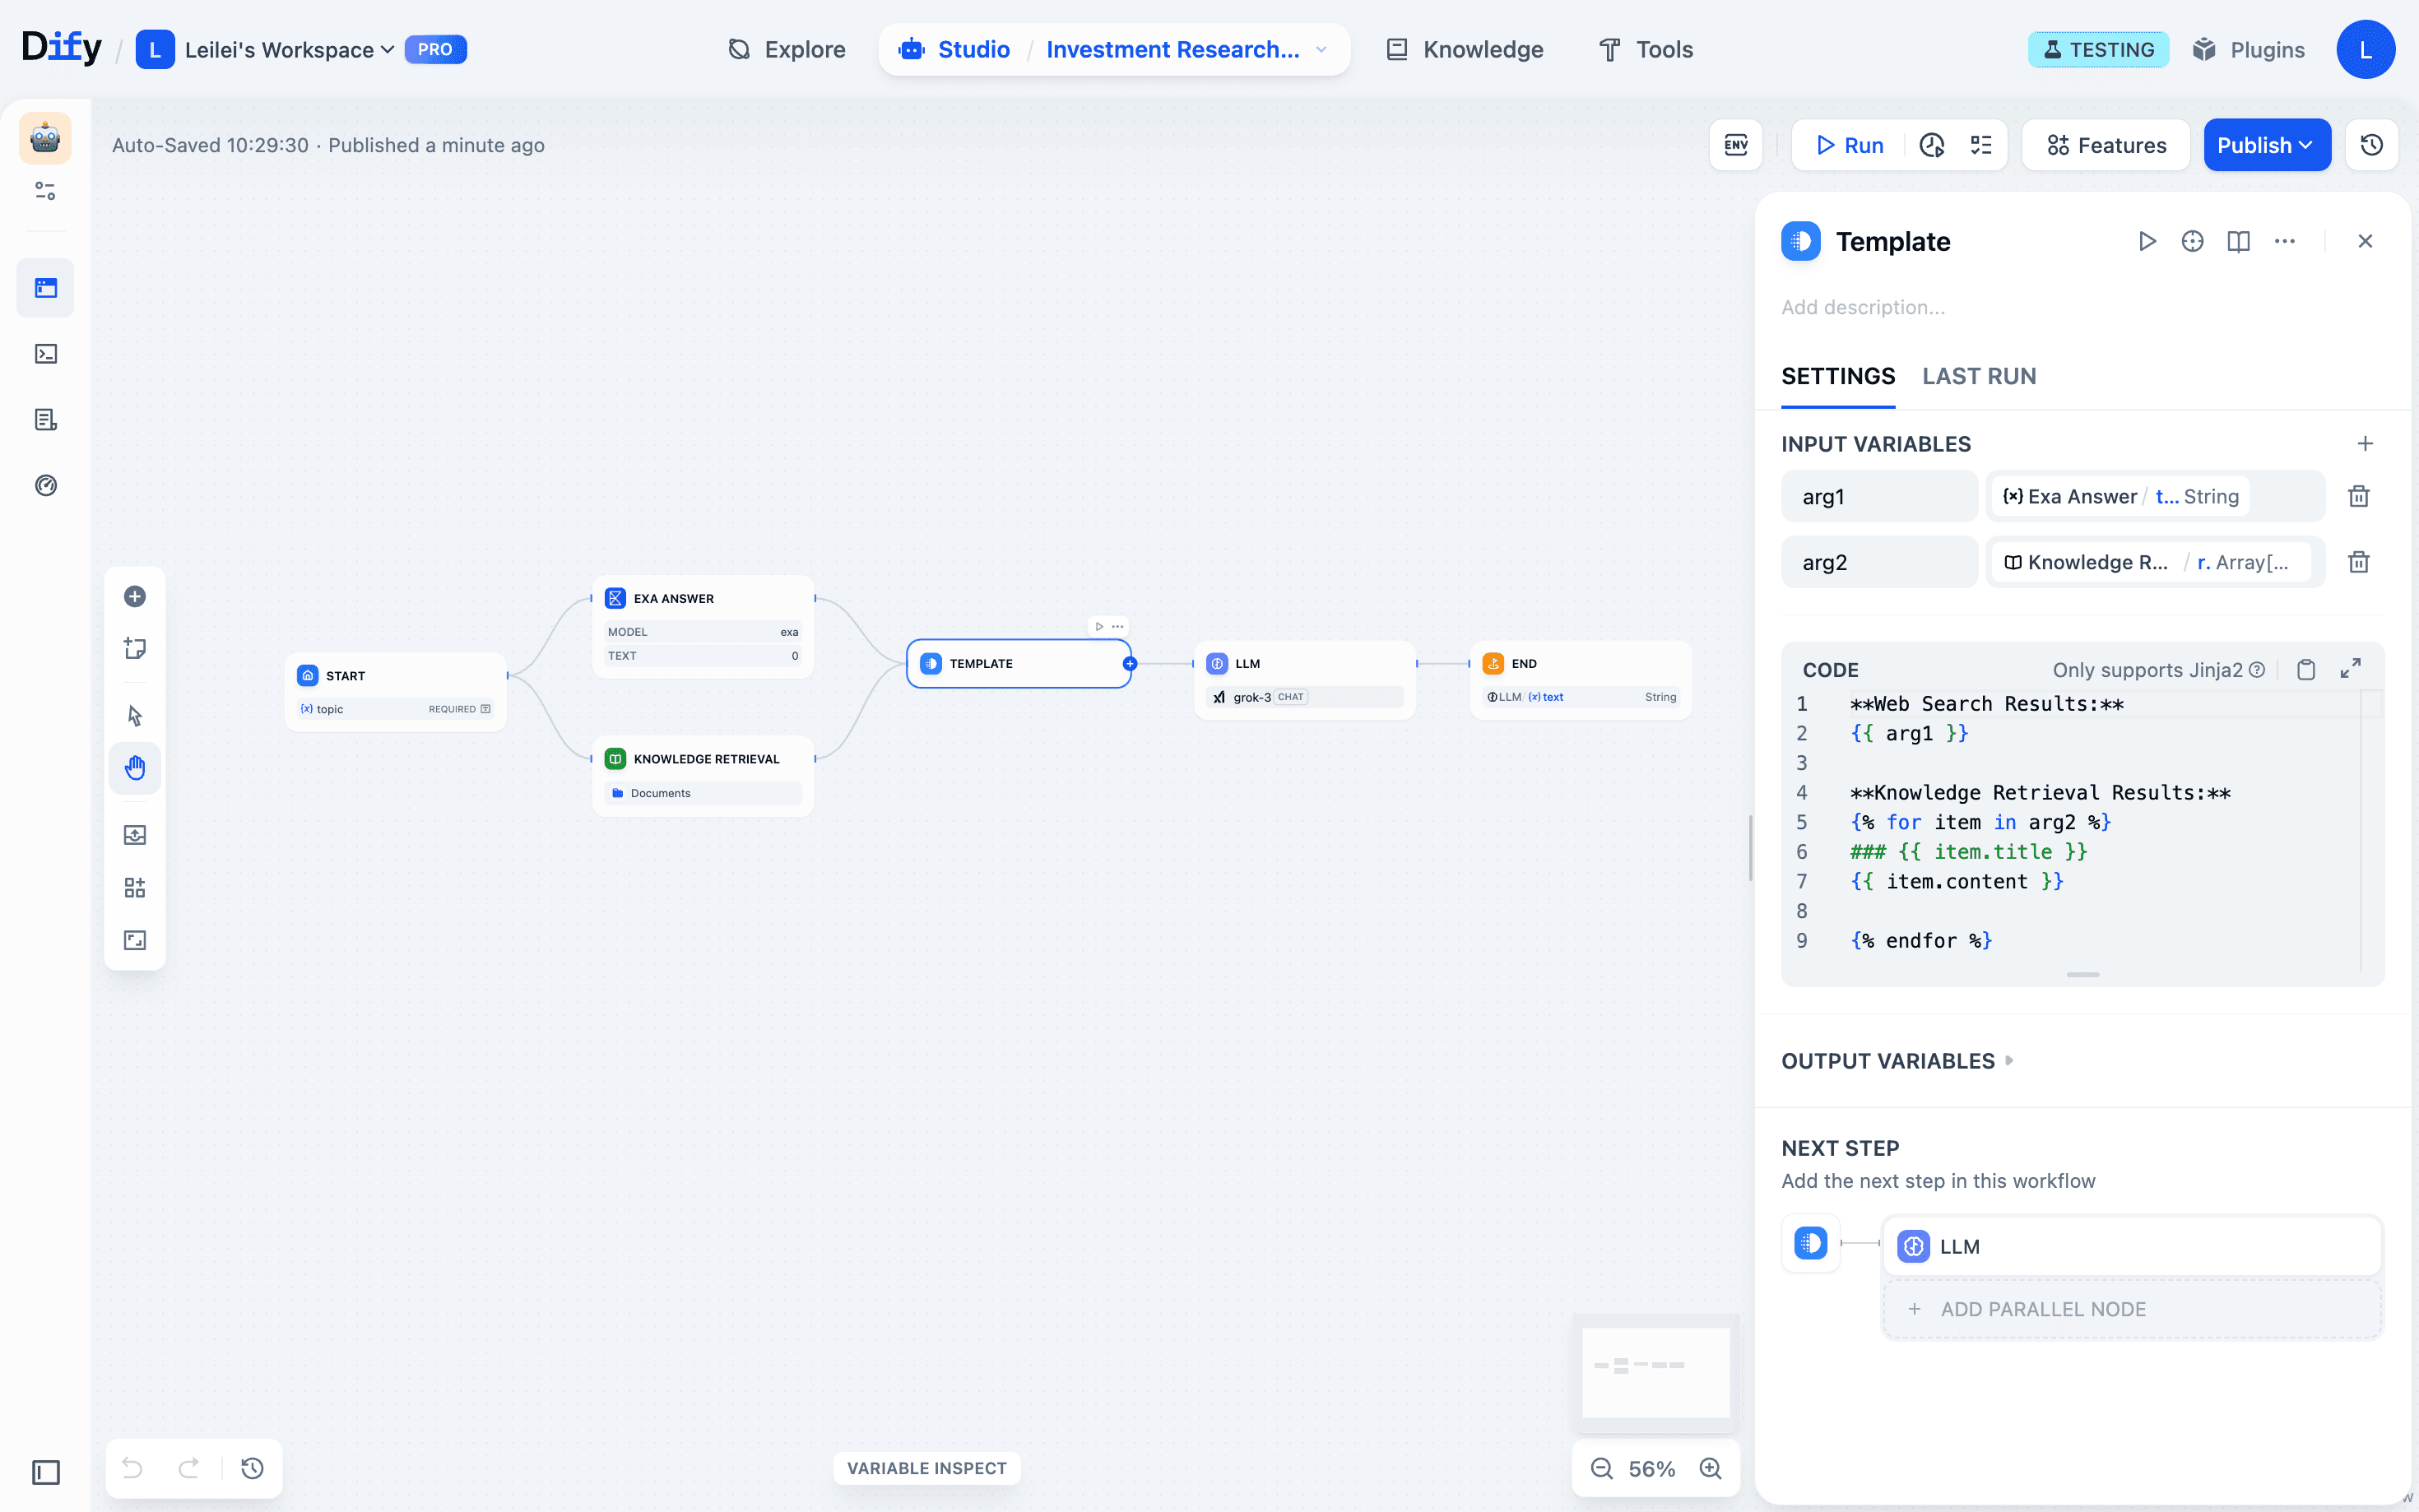Viewport: 2419px width, 1512px height.
Task: Toggle the bottom-left sidebar panel icon
Action: (46, 1472)
